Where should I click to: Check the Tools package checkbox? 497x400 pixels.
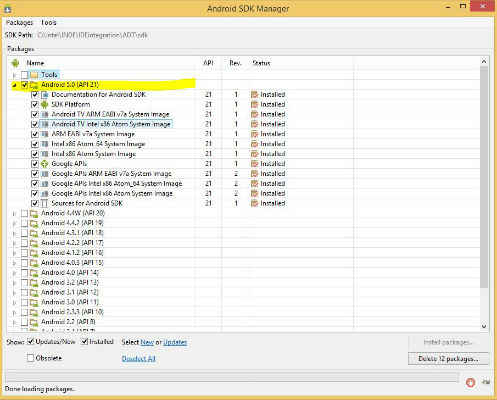[x=24, y=75]
